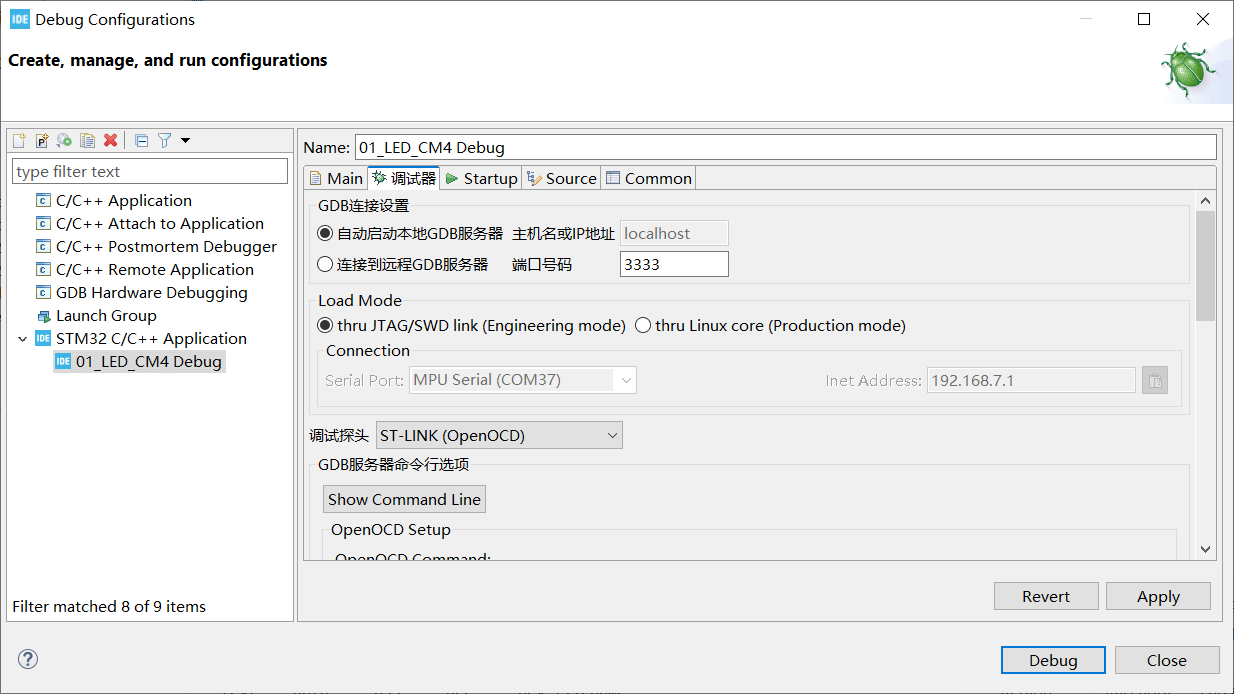This screenshot has width=1234, height=694.
Task: Open the filter options dropdown arrow
Action: [x=185, y=141]
